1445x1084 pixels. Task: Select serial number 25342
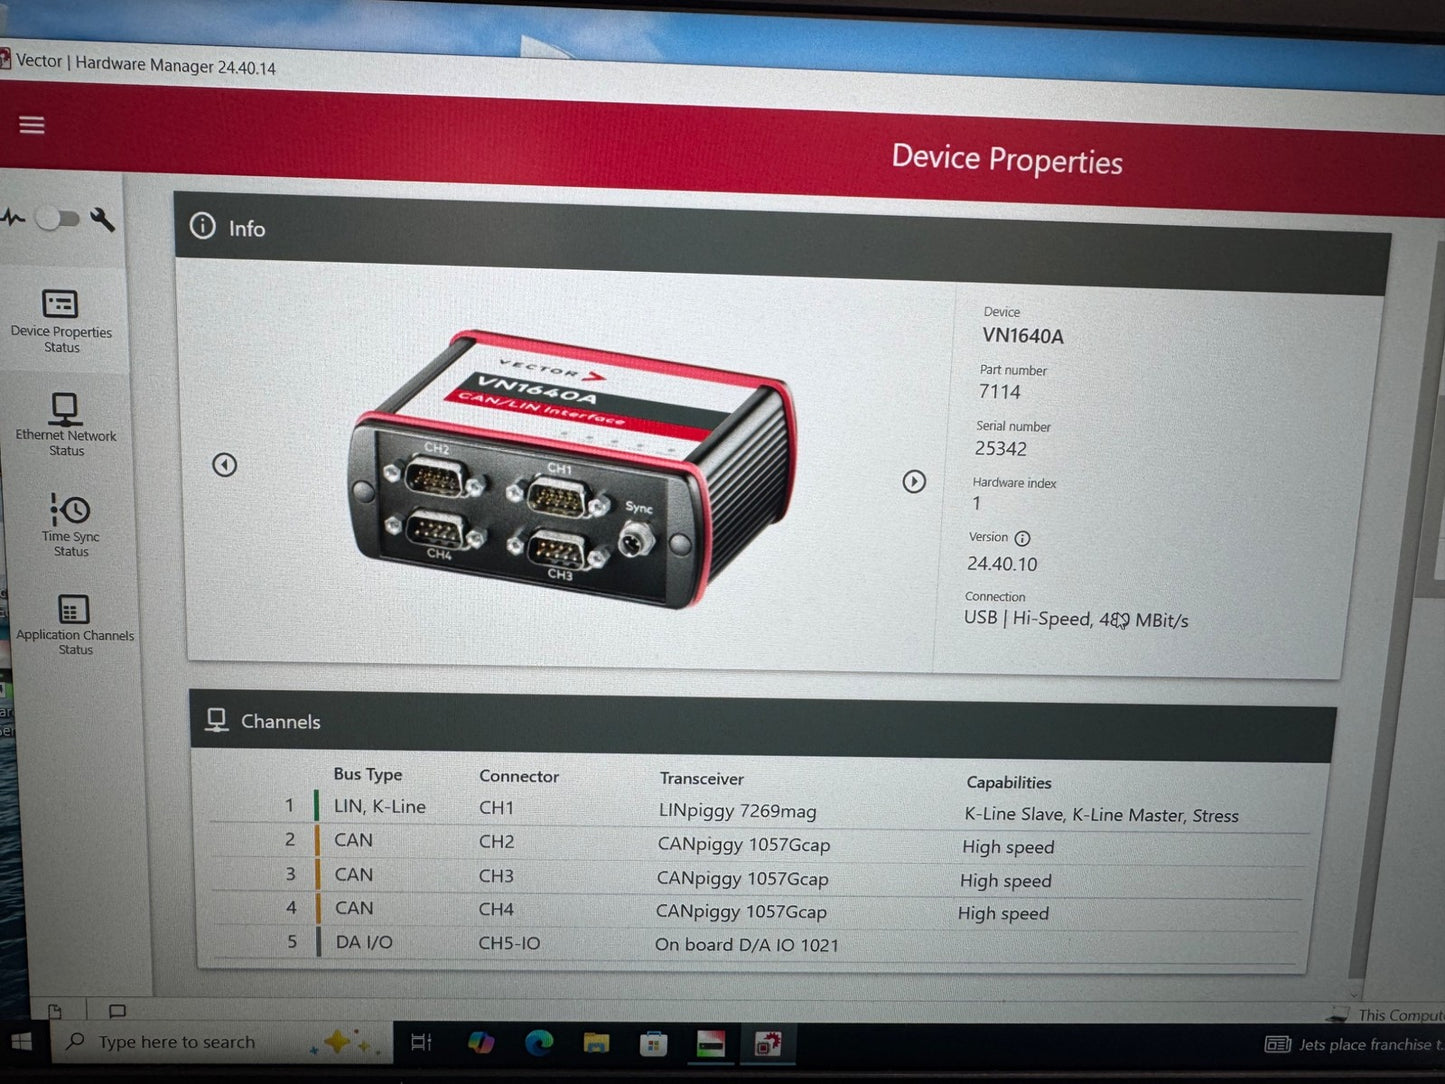coord(1000,449)
